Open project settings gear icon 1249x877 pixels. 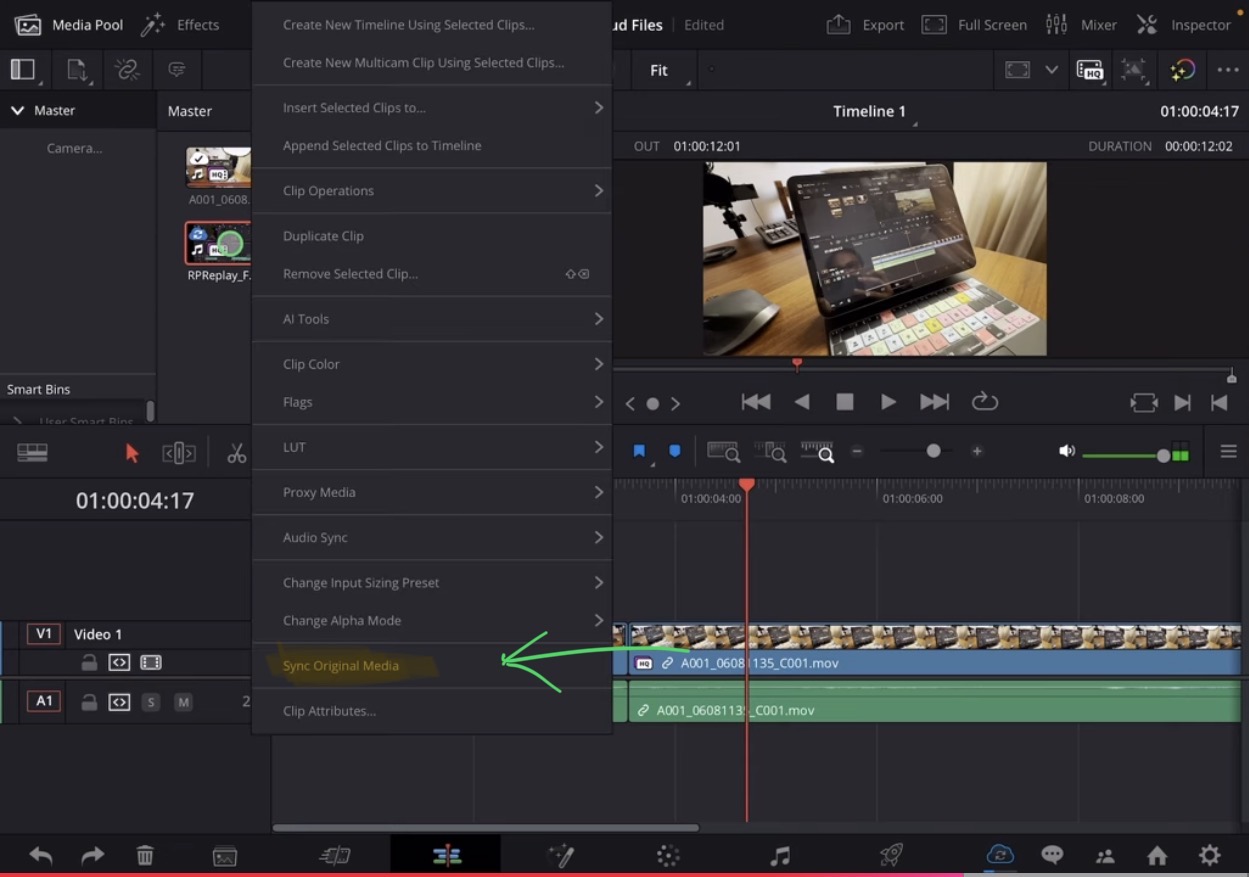[x=1209, y=855]
